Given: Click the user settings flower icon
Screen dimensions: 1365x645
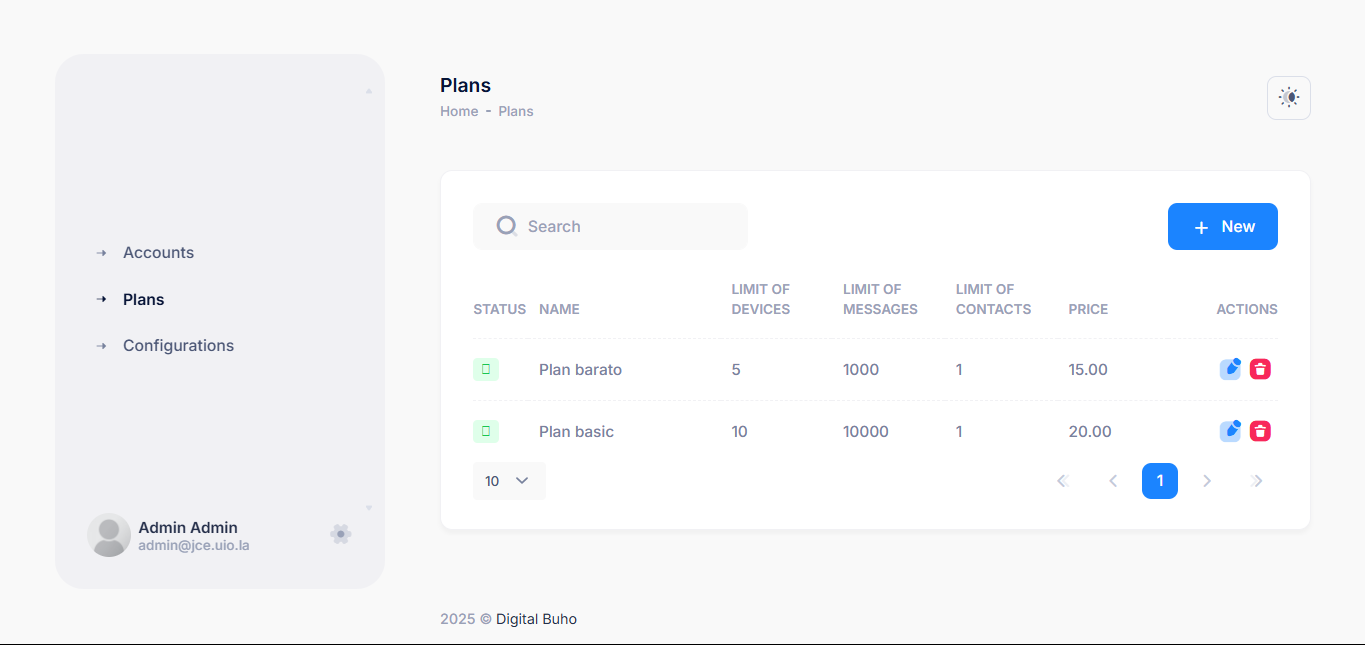Looking at the screenshot, I should point(341,534).
